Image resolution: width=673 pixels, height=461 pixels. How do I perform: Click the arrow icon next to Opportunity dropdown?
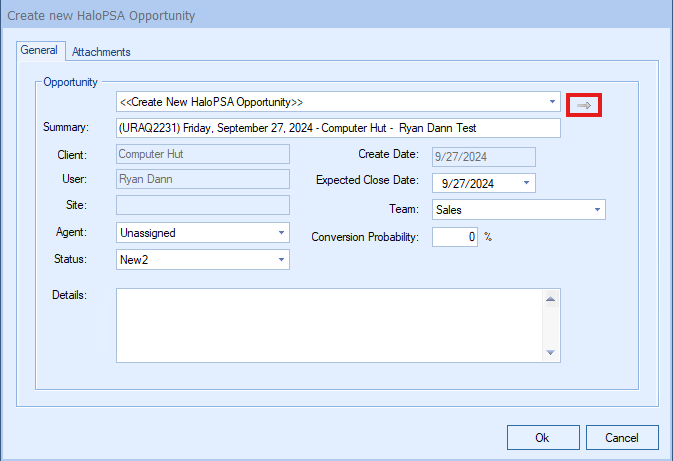(584, 105)
